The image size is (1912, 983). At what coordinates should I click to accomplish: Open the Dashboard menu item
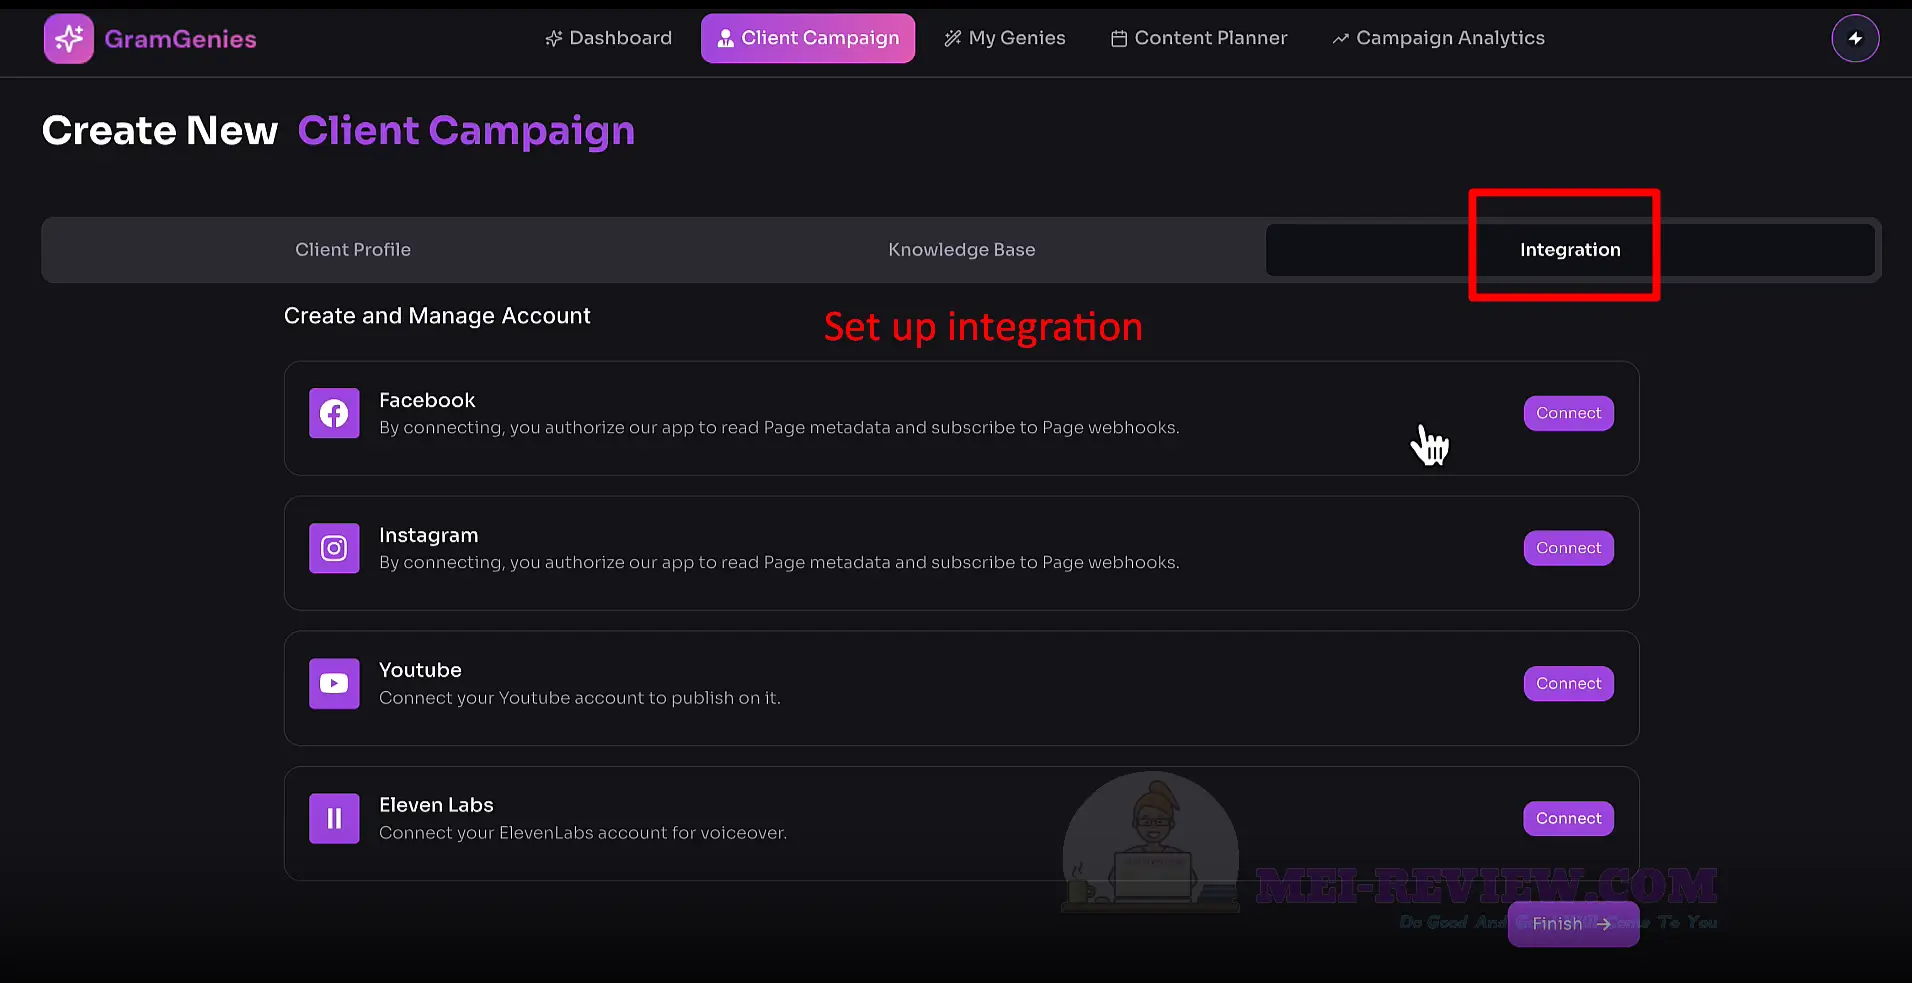point(608,38)
